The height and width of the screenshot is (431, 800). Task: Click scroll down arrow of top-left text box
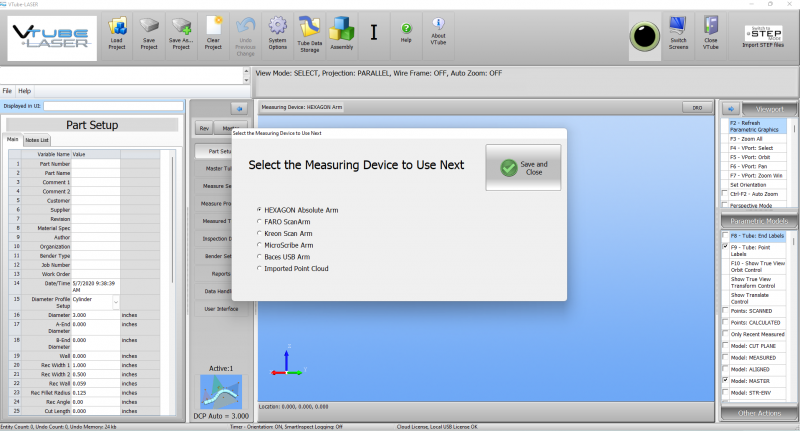pos(246,81)
